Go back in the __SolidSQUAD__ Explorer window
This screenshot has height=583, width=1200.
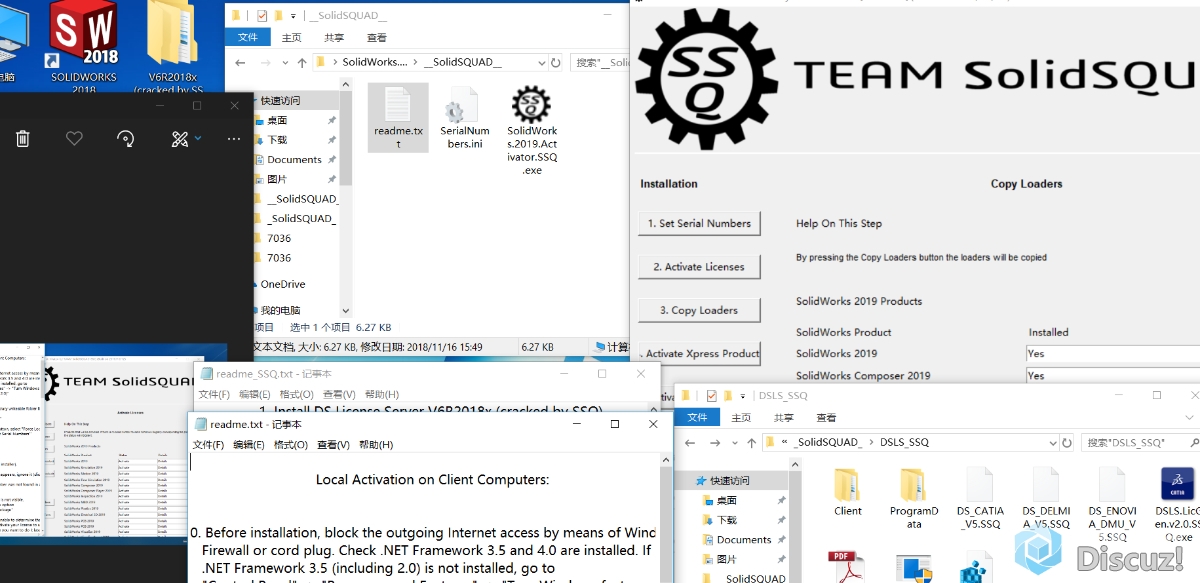point(240,62)
